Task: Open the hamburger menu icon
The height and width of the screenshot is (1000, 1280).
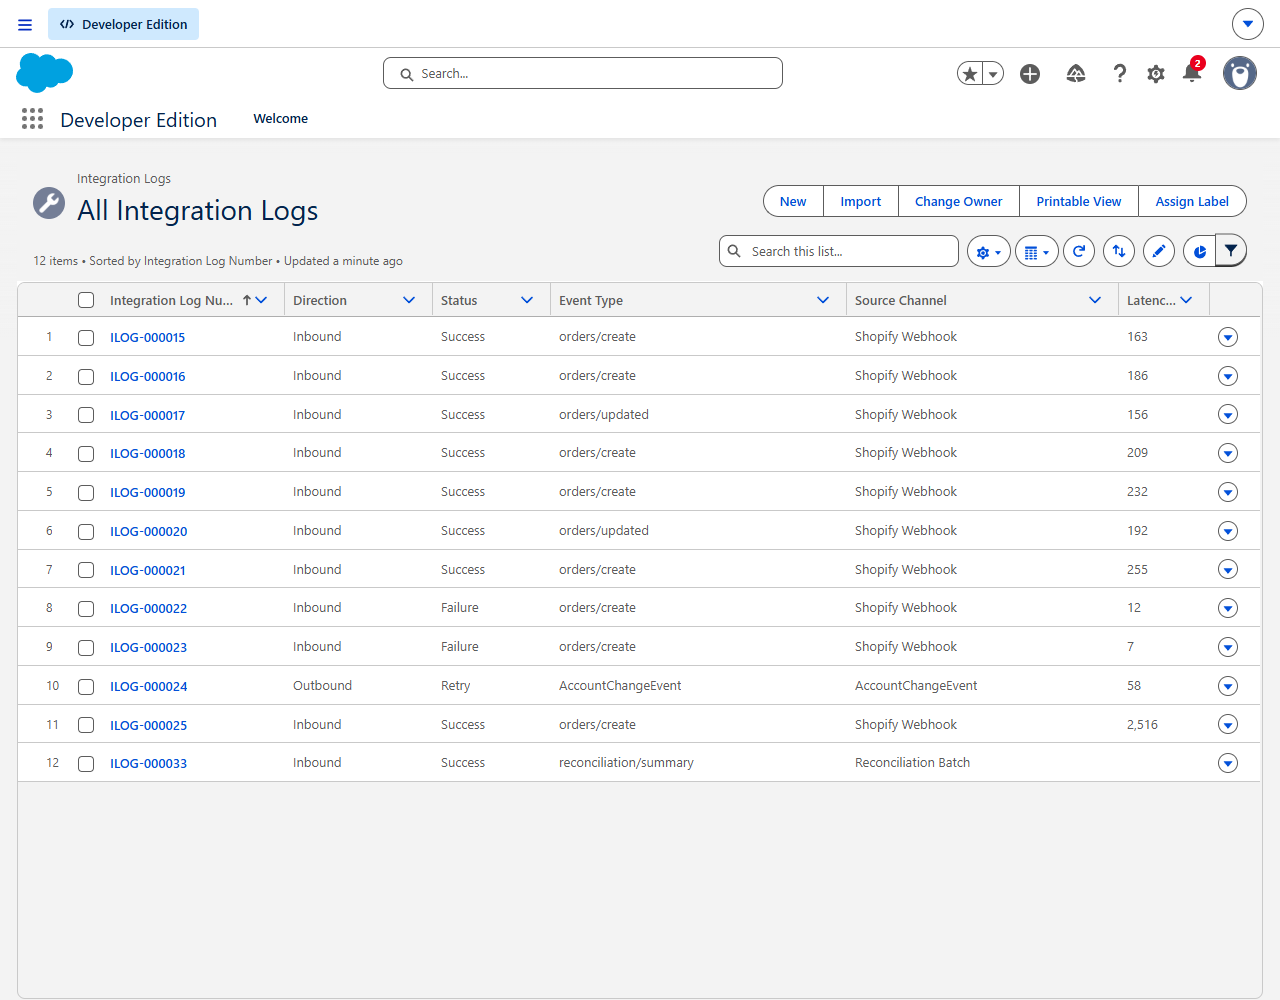Action: tap(25, 25)
